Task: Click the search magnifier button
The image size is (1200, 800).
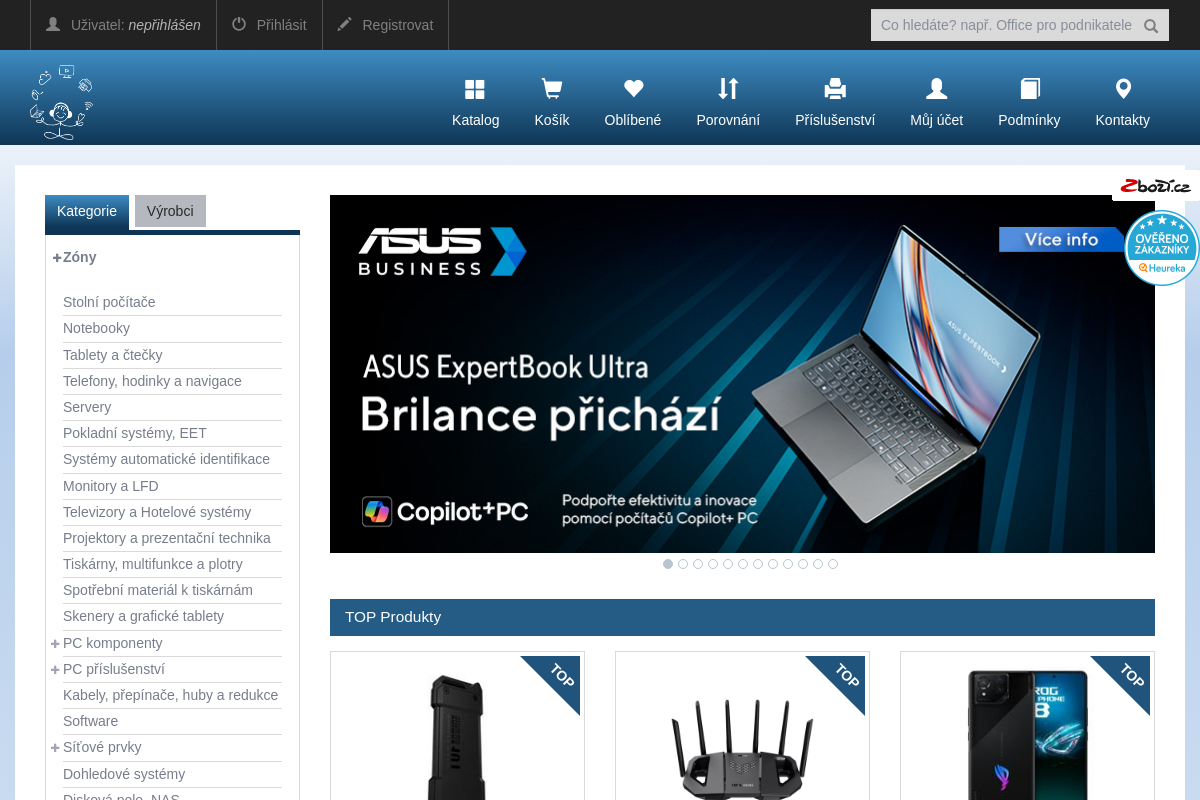Action: [x=1151, y=26]
